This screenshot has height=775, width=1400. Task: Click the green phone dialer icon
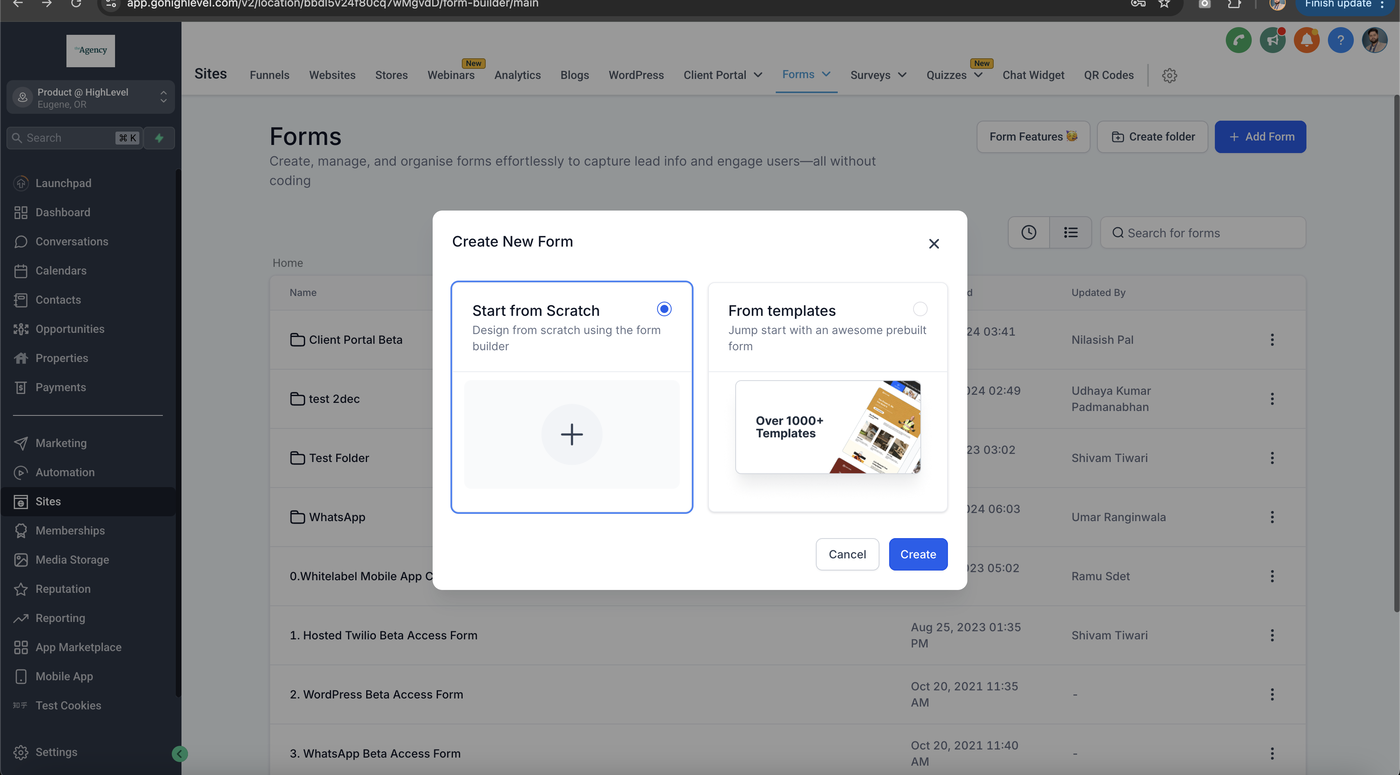[x=1238, y=40]
